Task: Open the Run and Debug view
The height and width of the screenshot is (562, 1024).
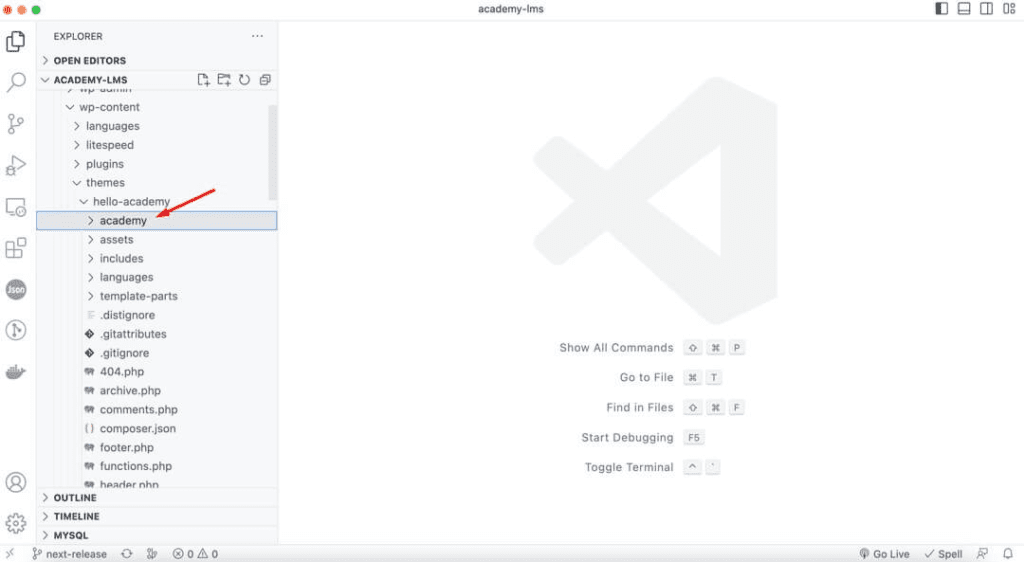Action: [x=16, y=165]
